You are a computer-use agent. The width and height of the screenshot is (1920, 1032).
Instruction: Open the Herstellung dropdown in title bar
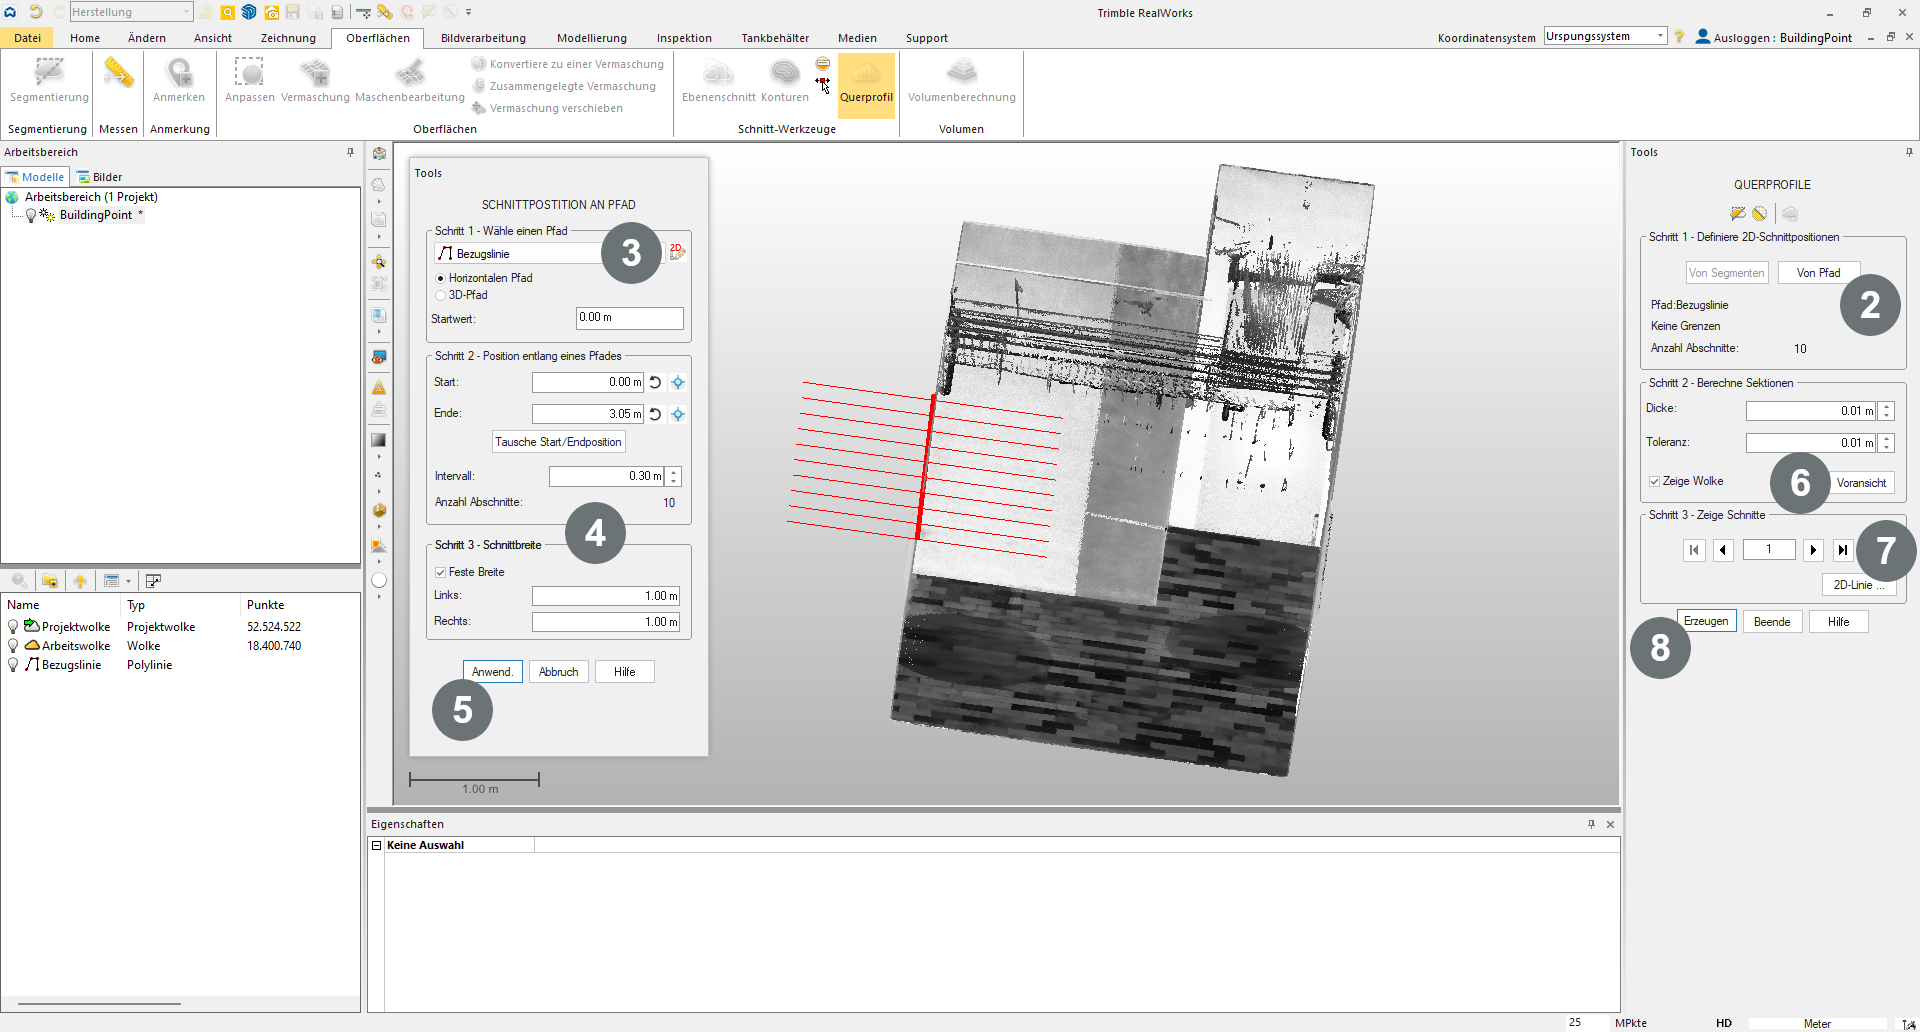pyautogui.click(x=186, y=12)
